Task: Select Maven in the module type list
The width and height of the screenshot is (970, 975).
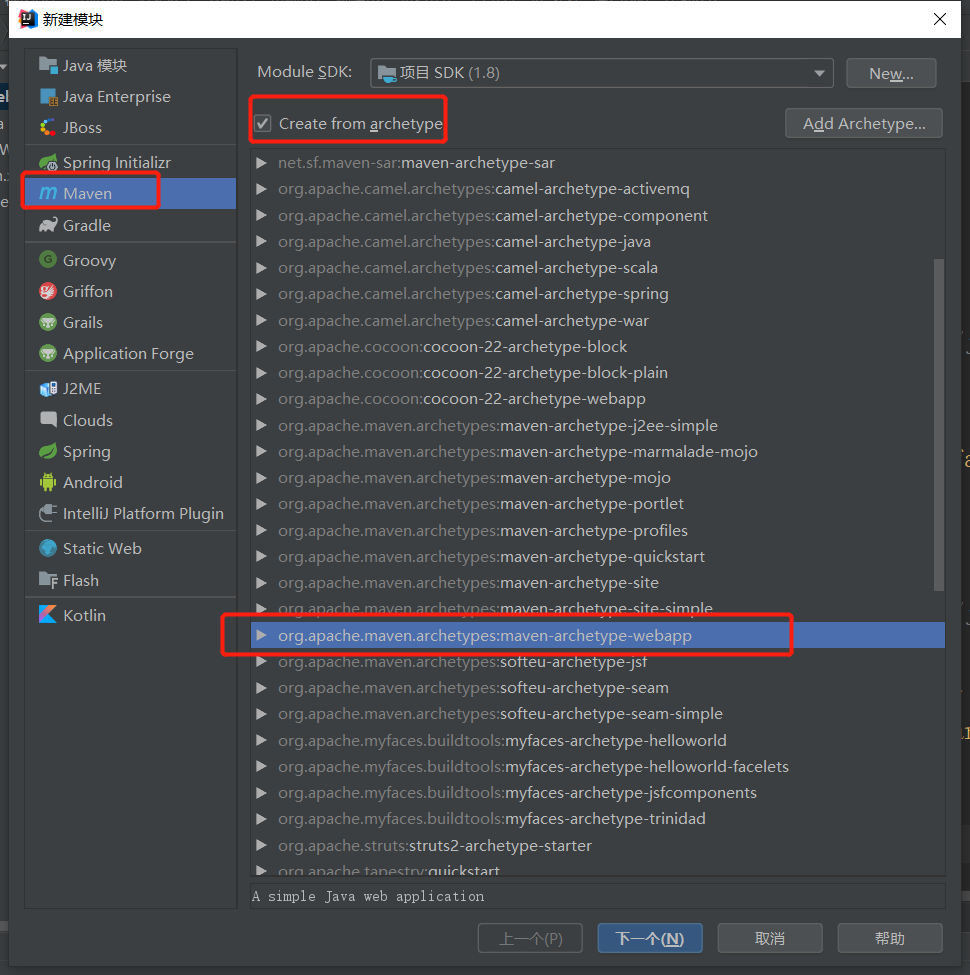Action: (87, 193)
